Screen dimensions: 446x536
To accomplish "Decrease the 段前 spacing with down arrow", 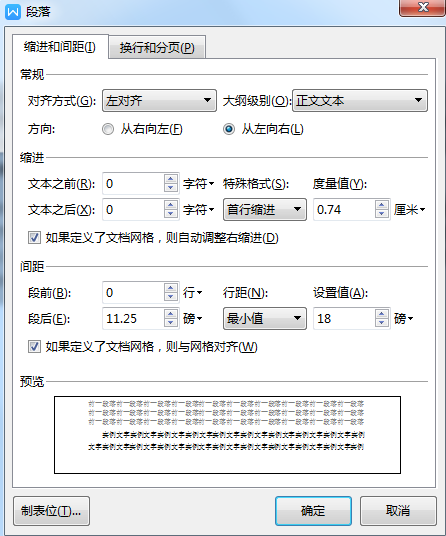I will [171, 297].
